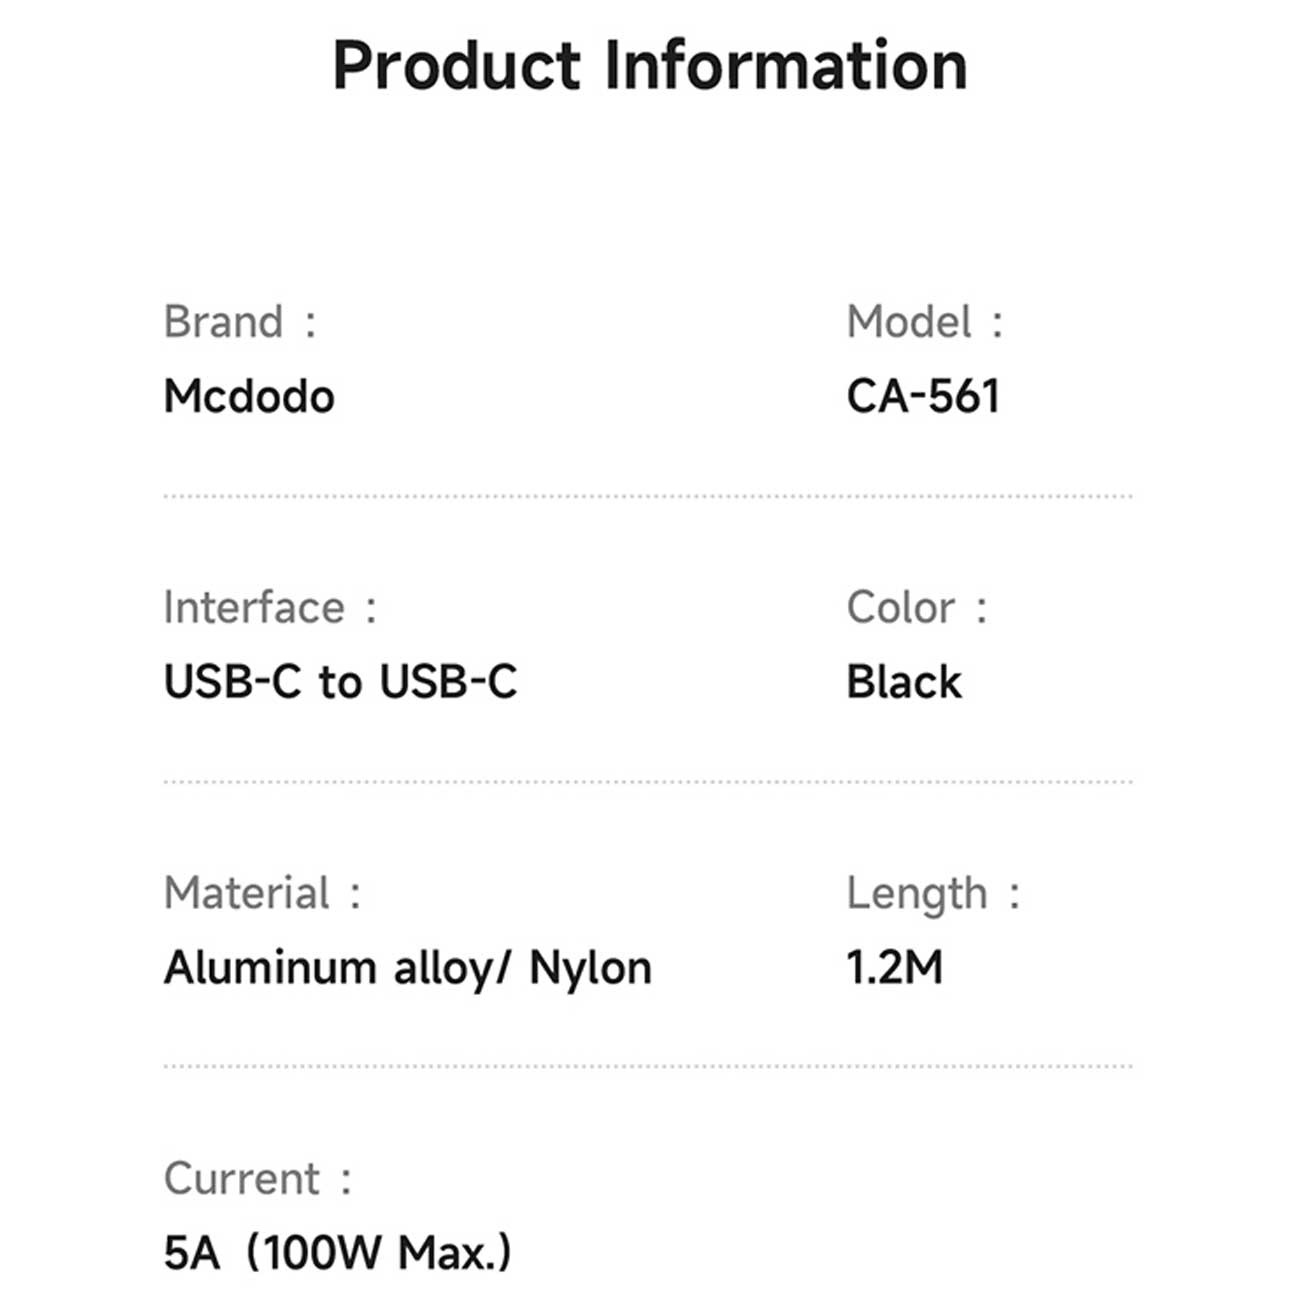Click the Model label

pyautogui.click(x=909, y=322)
